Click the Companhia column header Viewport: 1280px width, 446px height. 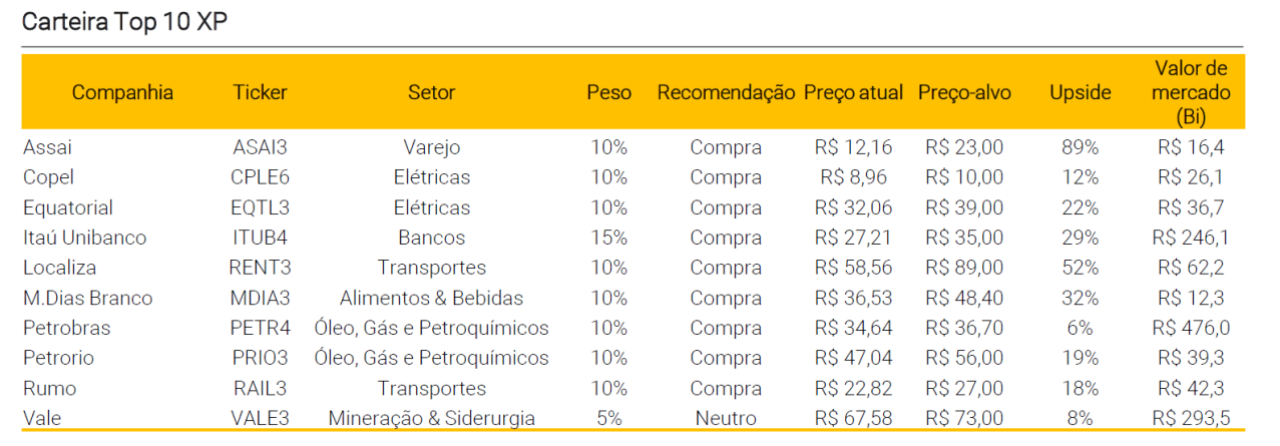tap(122, 93)
